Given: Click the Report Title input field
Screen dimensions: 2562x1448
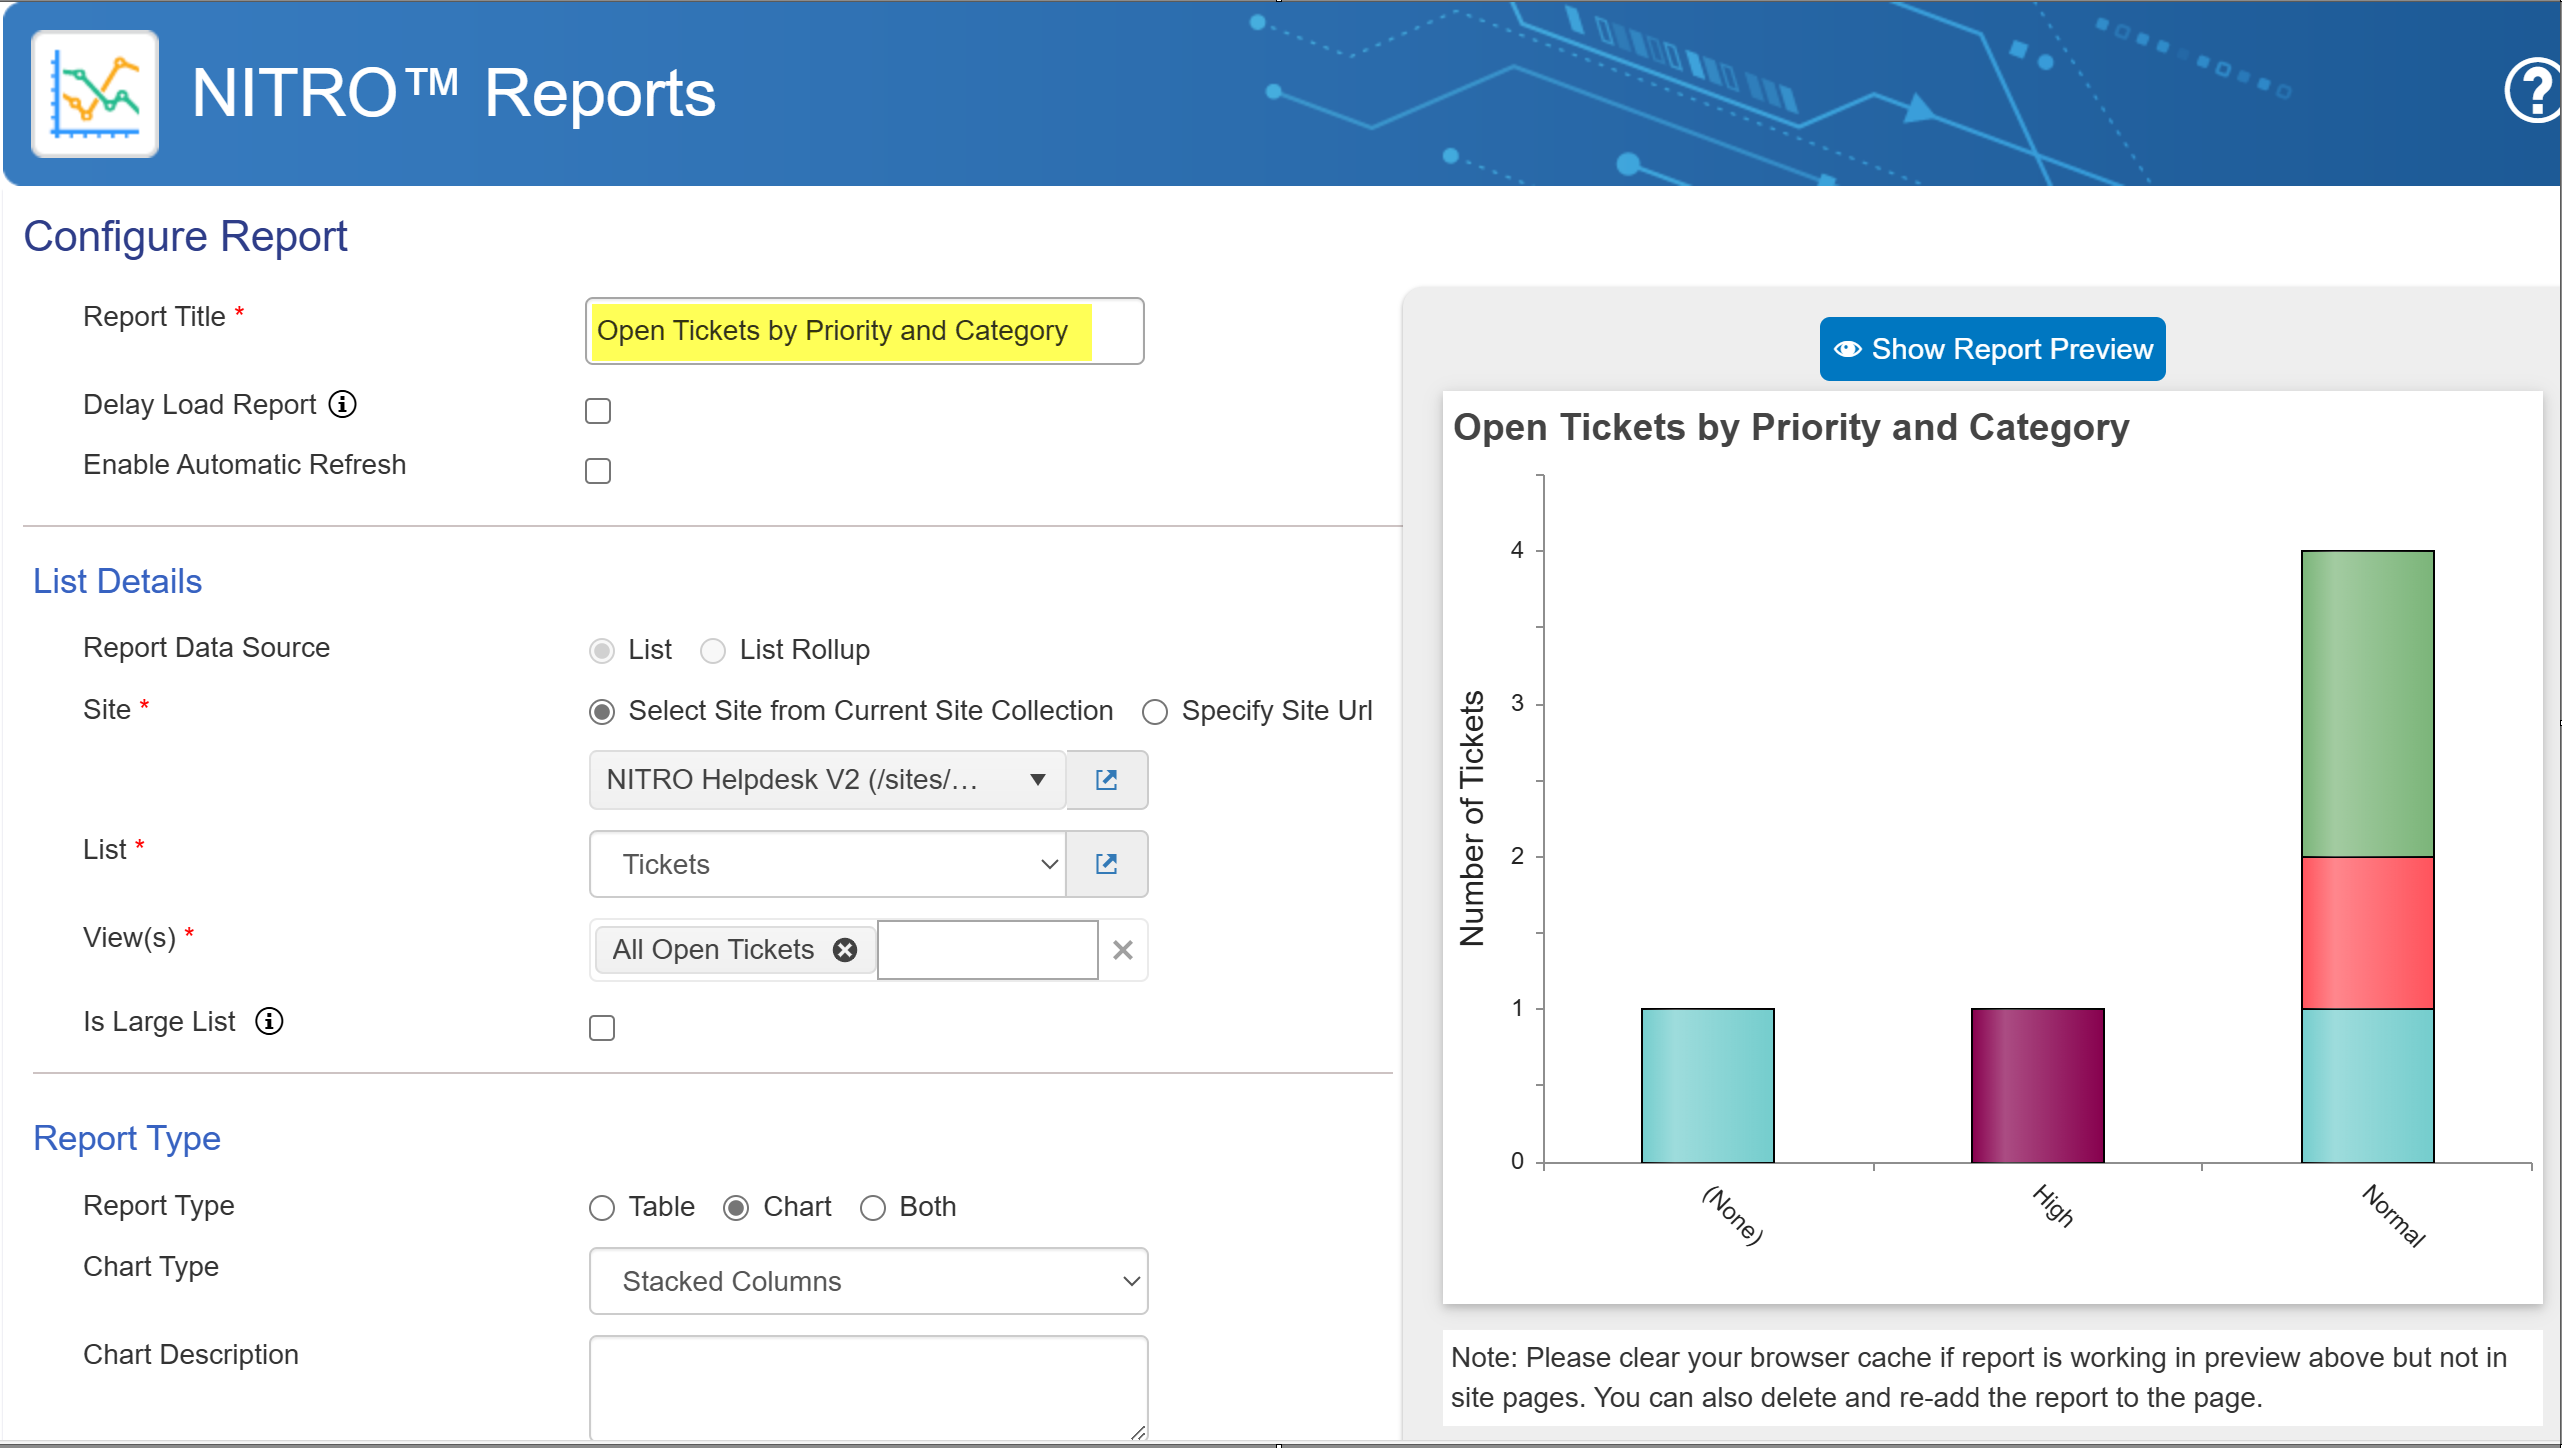Looking at the screenshot, I should tap(862, 331).
